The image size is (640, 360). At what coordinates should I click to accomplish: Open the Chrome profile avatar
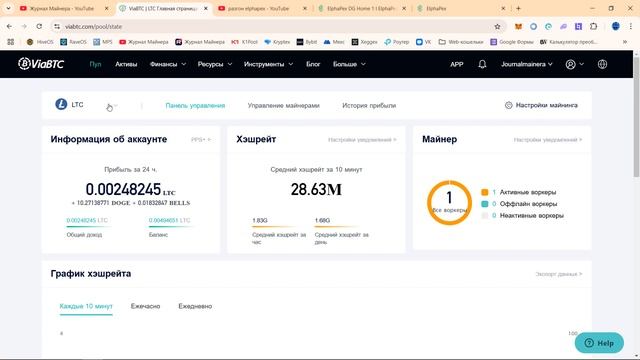click(616, 27)
